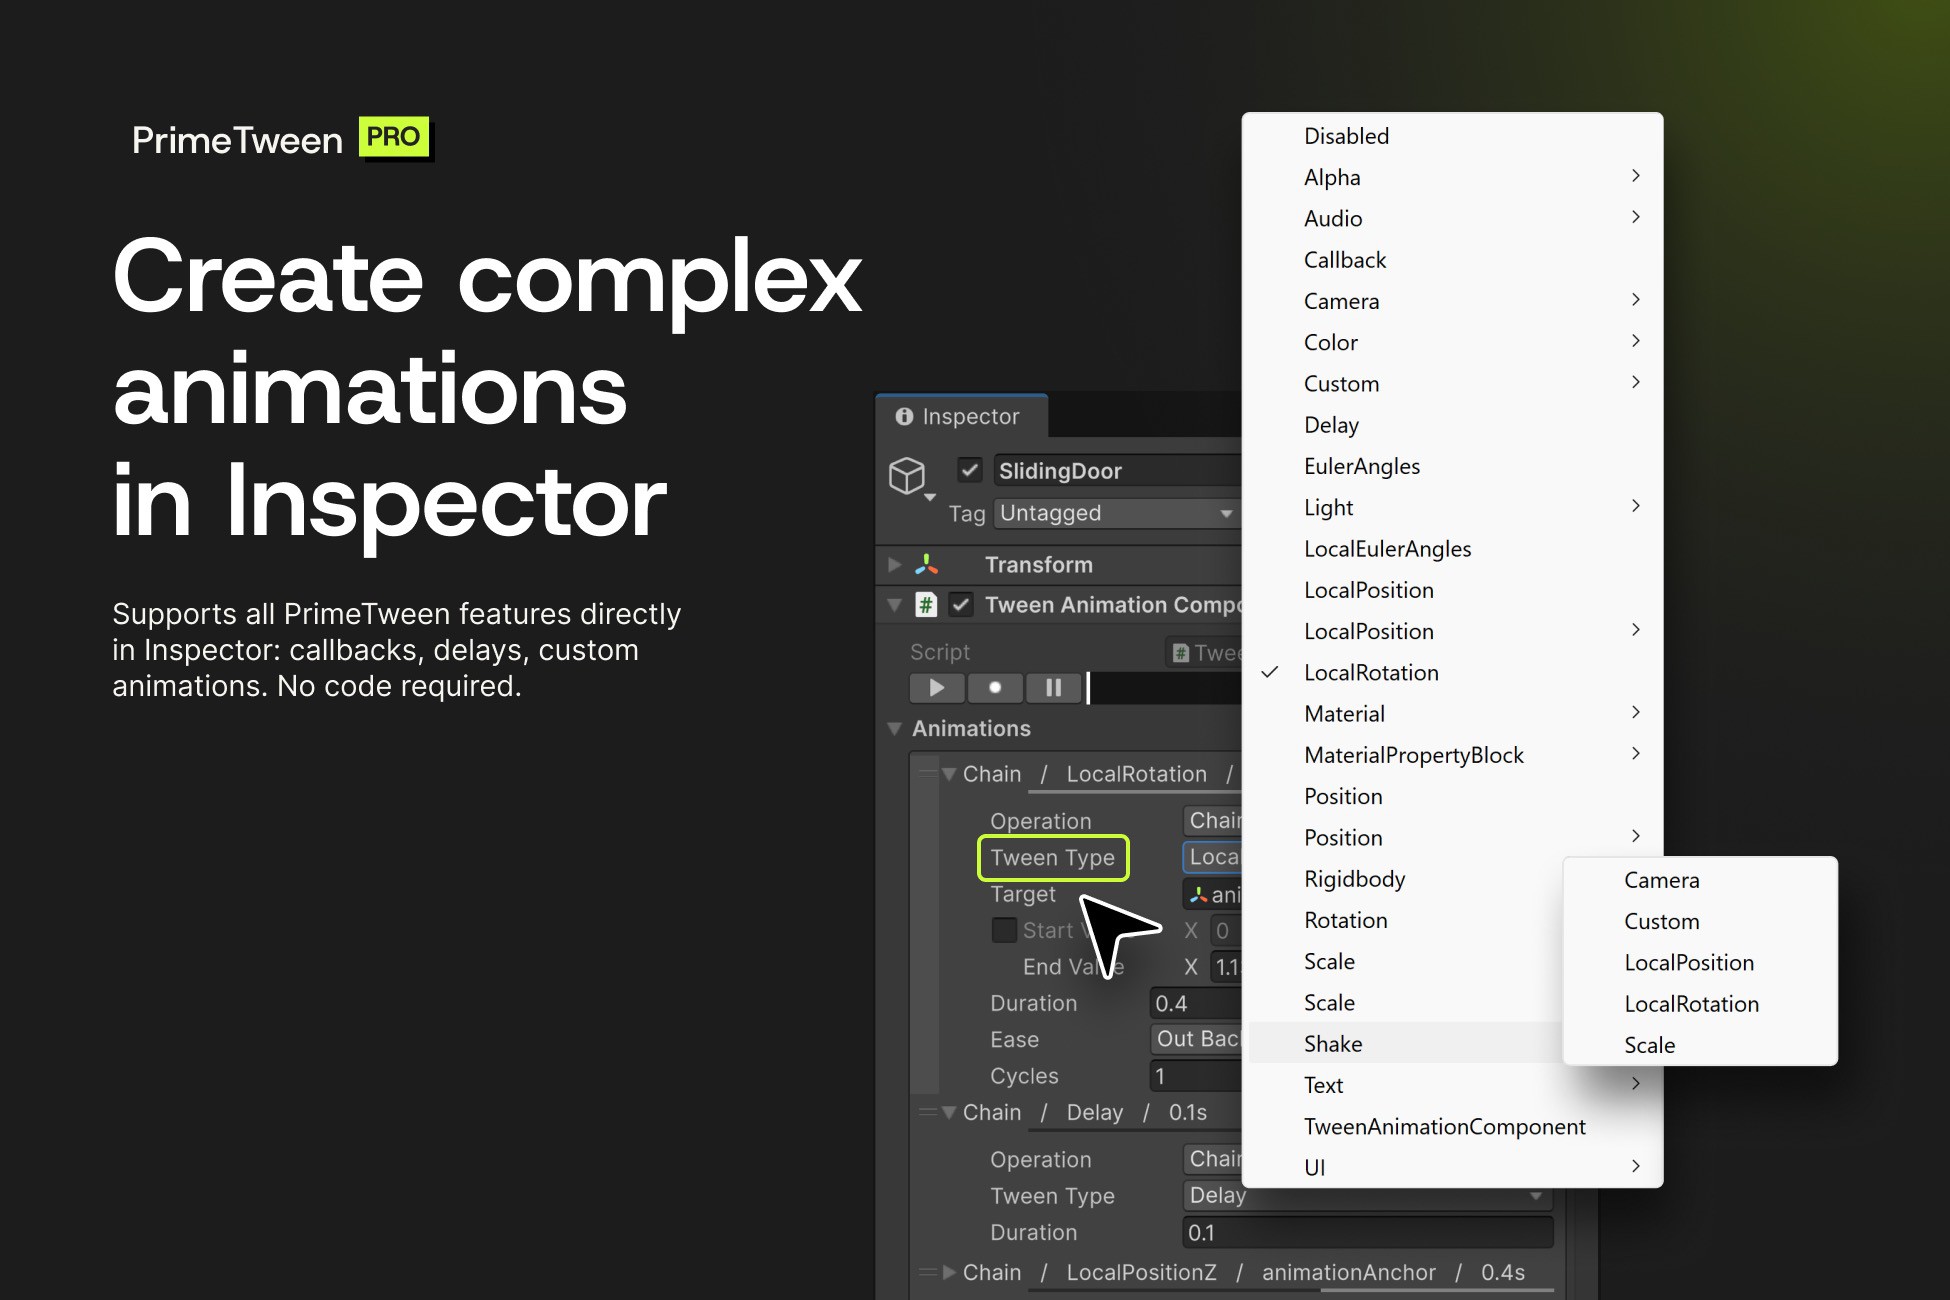Viewport: 1950px width, 1300px height.
Task: Click the Start Value X field showing 0
Action: click(x=1226, y=931)
